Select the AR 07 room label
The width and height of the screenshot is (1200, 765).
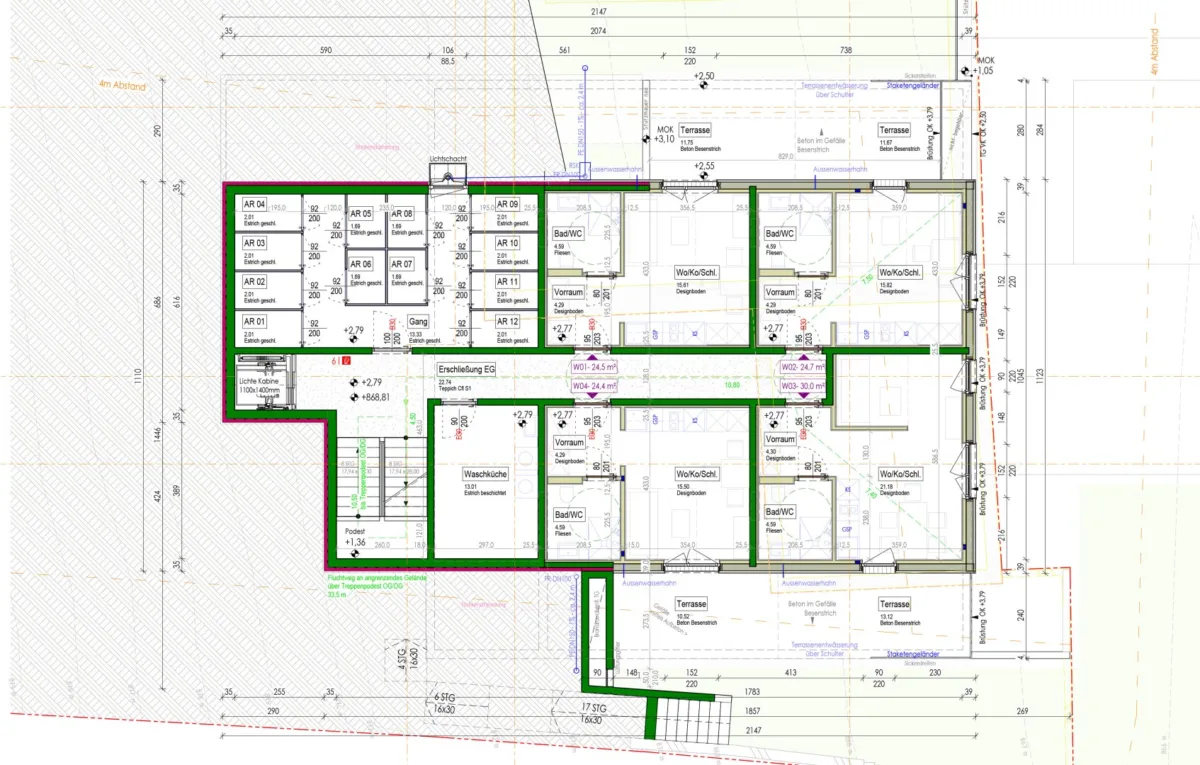[x=402, y=264]
